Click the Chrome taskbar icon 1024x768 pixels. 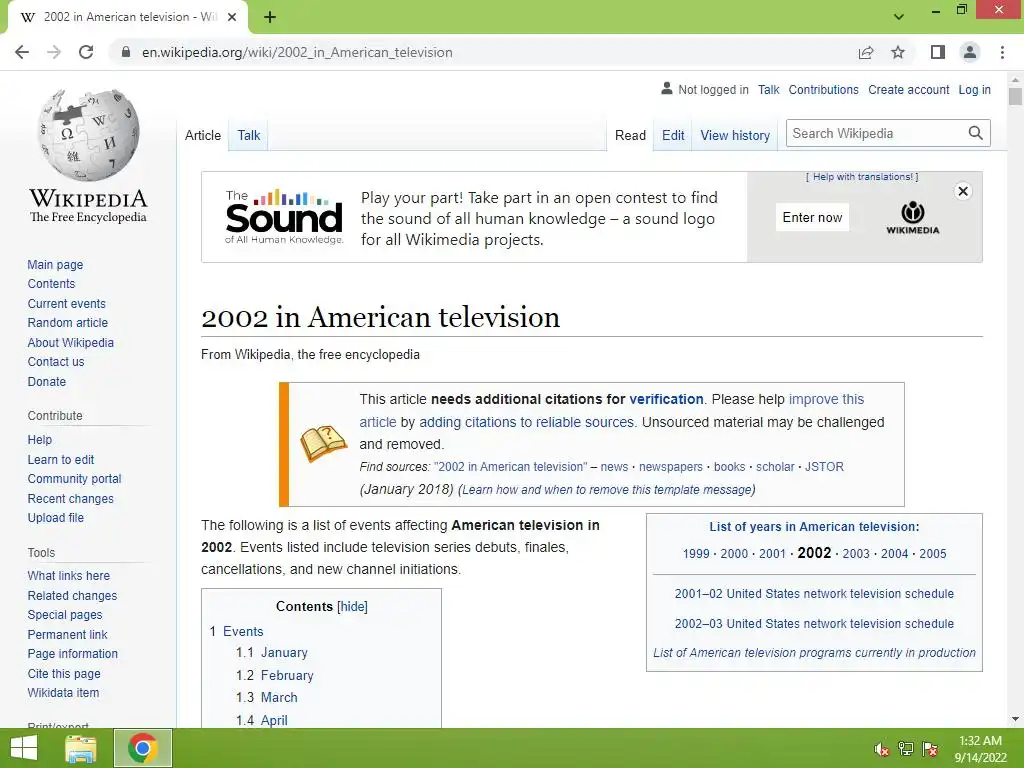[x=142, y=748]
